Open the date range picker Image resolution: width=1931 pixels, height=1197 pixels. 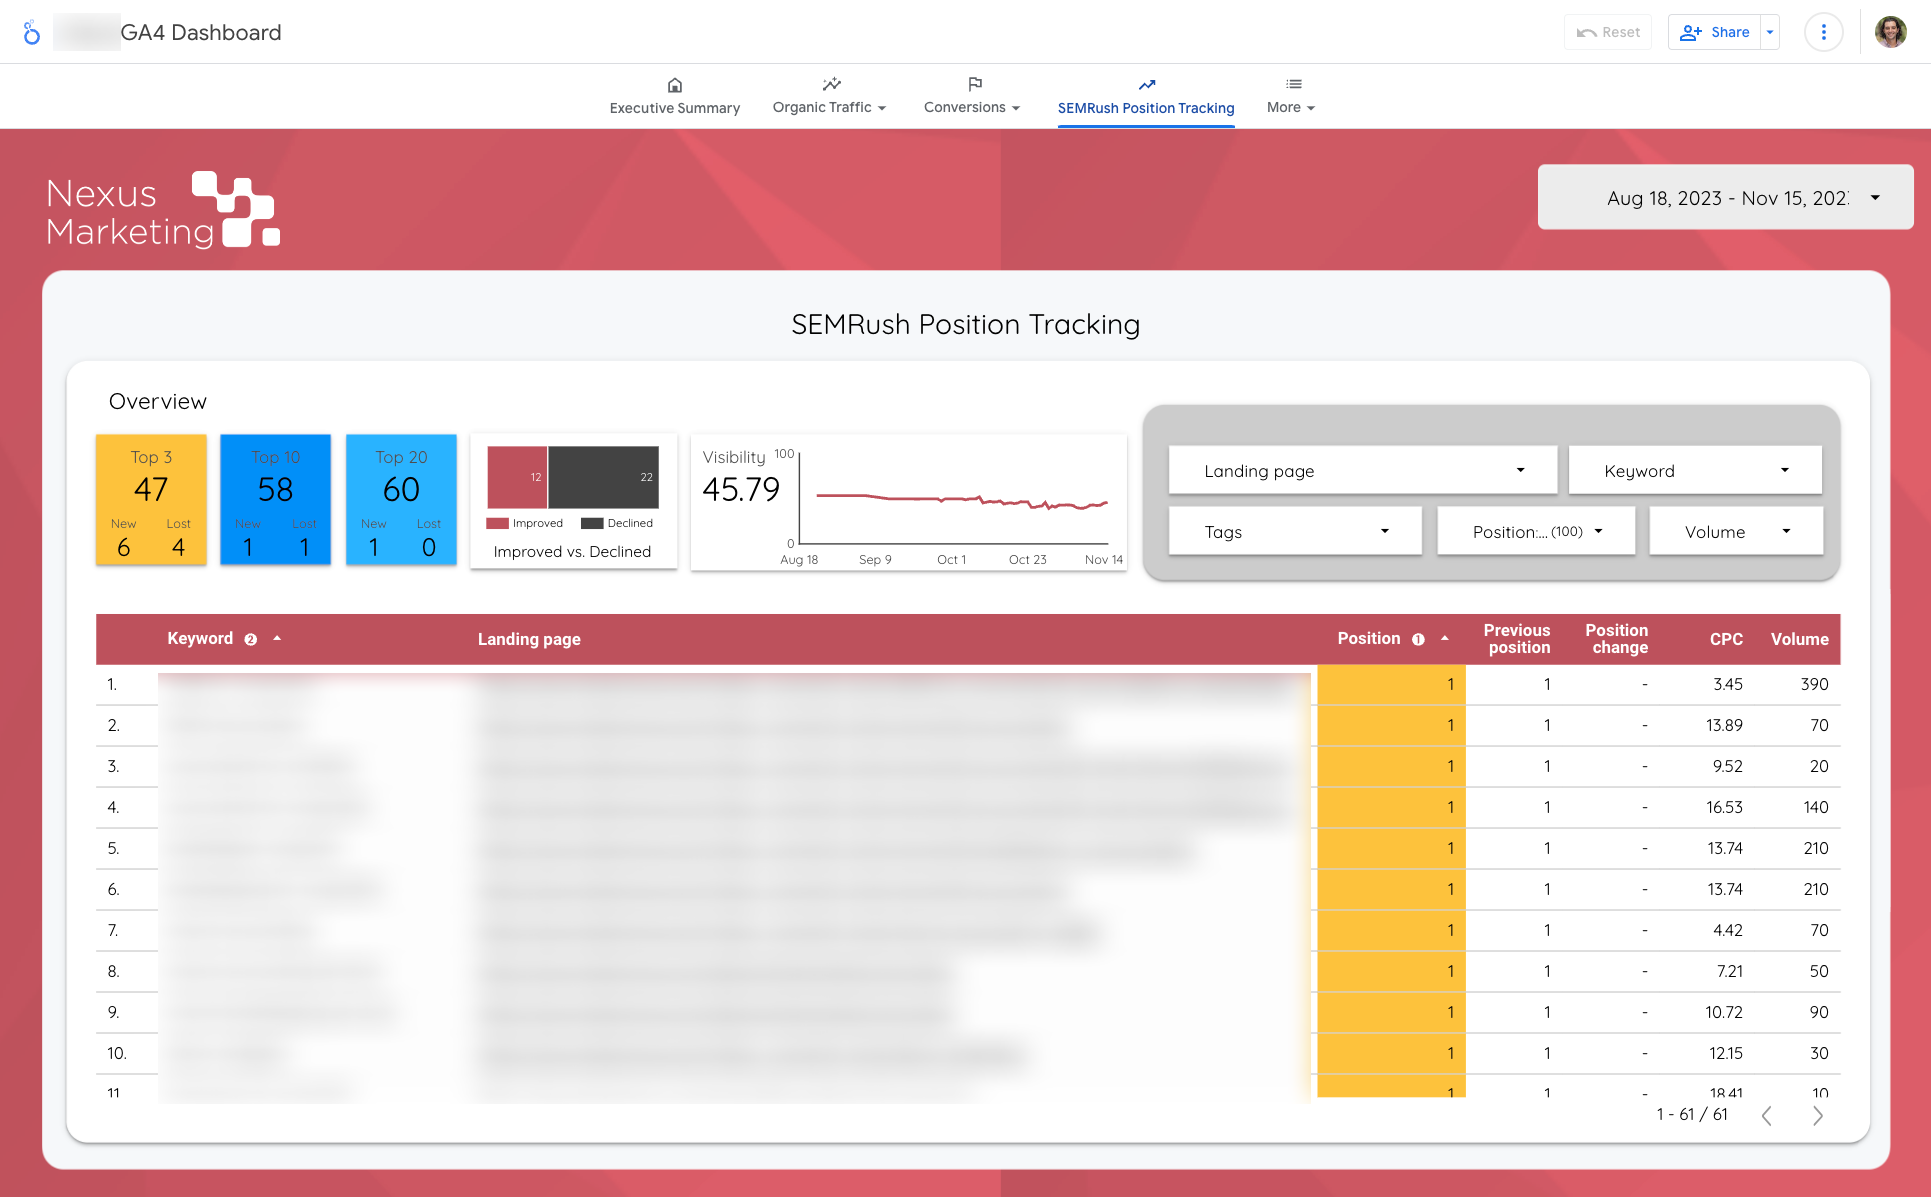point(1725,197)
